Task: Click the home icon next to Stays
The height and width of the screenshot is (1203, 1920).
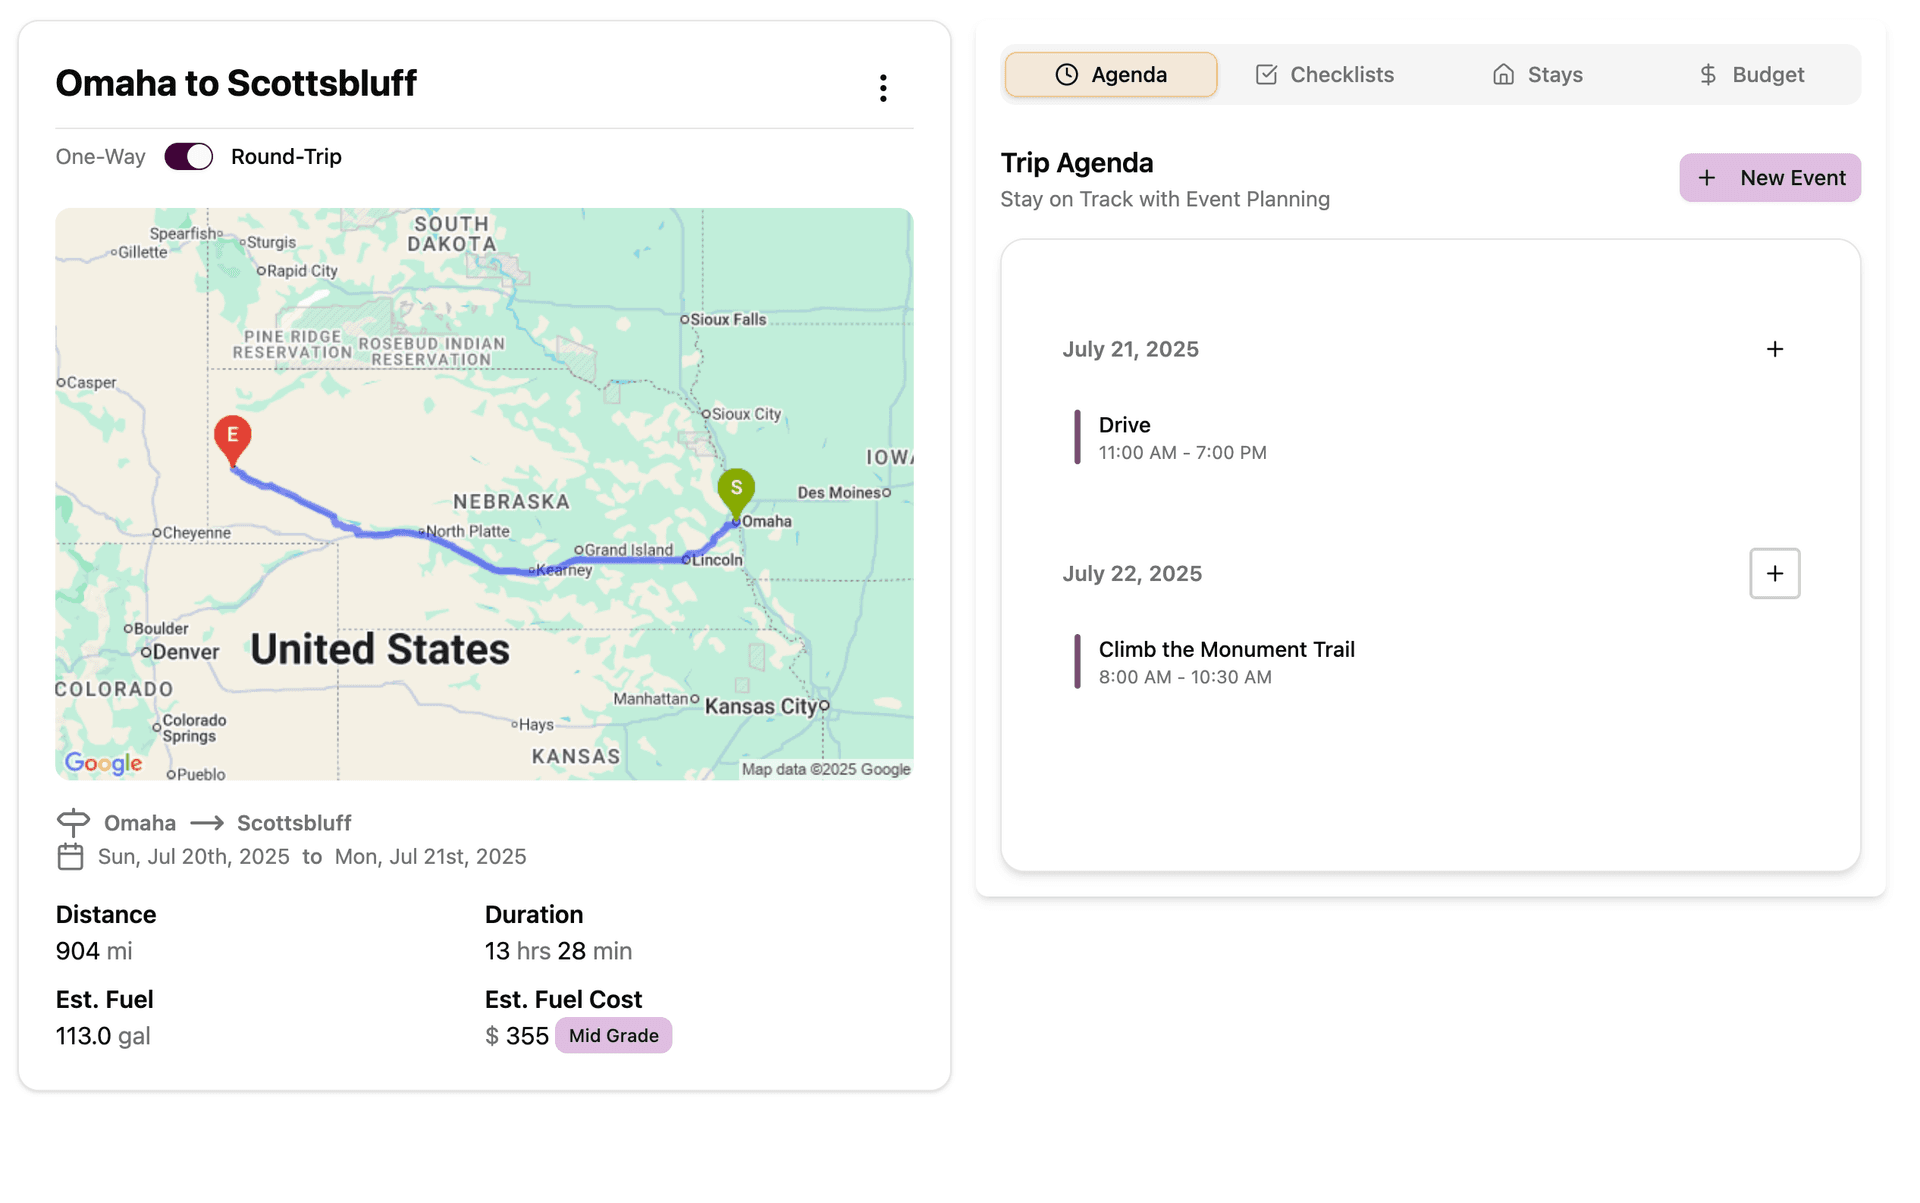Action: 1504,74
